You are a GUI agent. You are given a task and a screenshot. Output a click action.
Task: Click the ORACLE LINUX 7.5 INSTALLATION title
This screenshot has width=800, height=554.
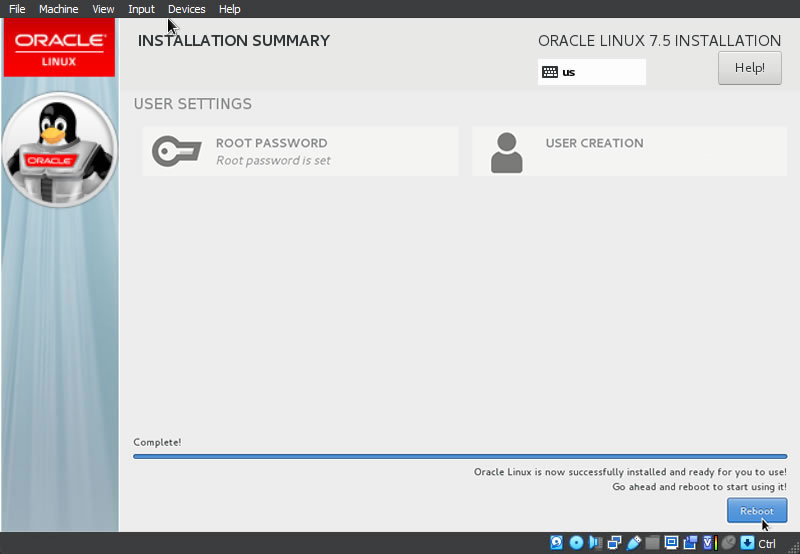[x=659, y=41]
